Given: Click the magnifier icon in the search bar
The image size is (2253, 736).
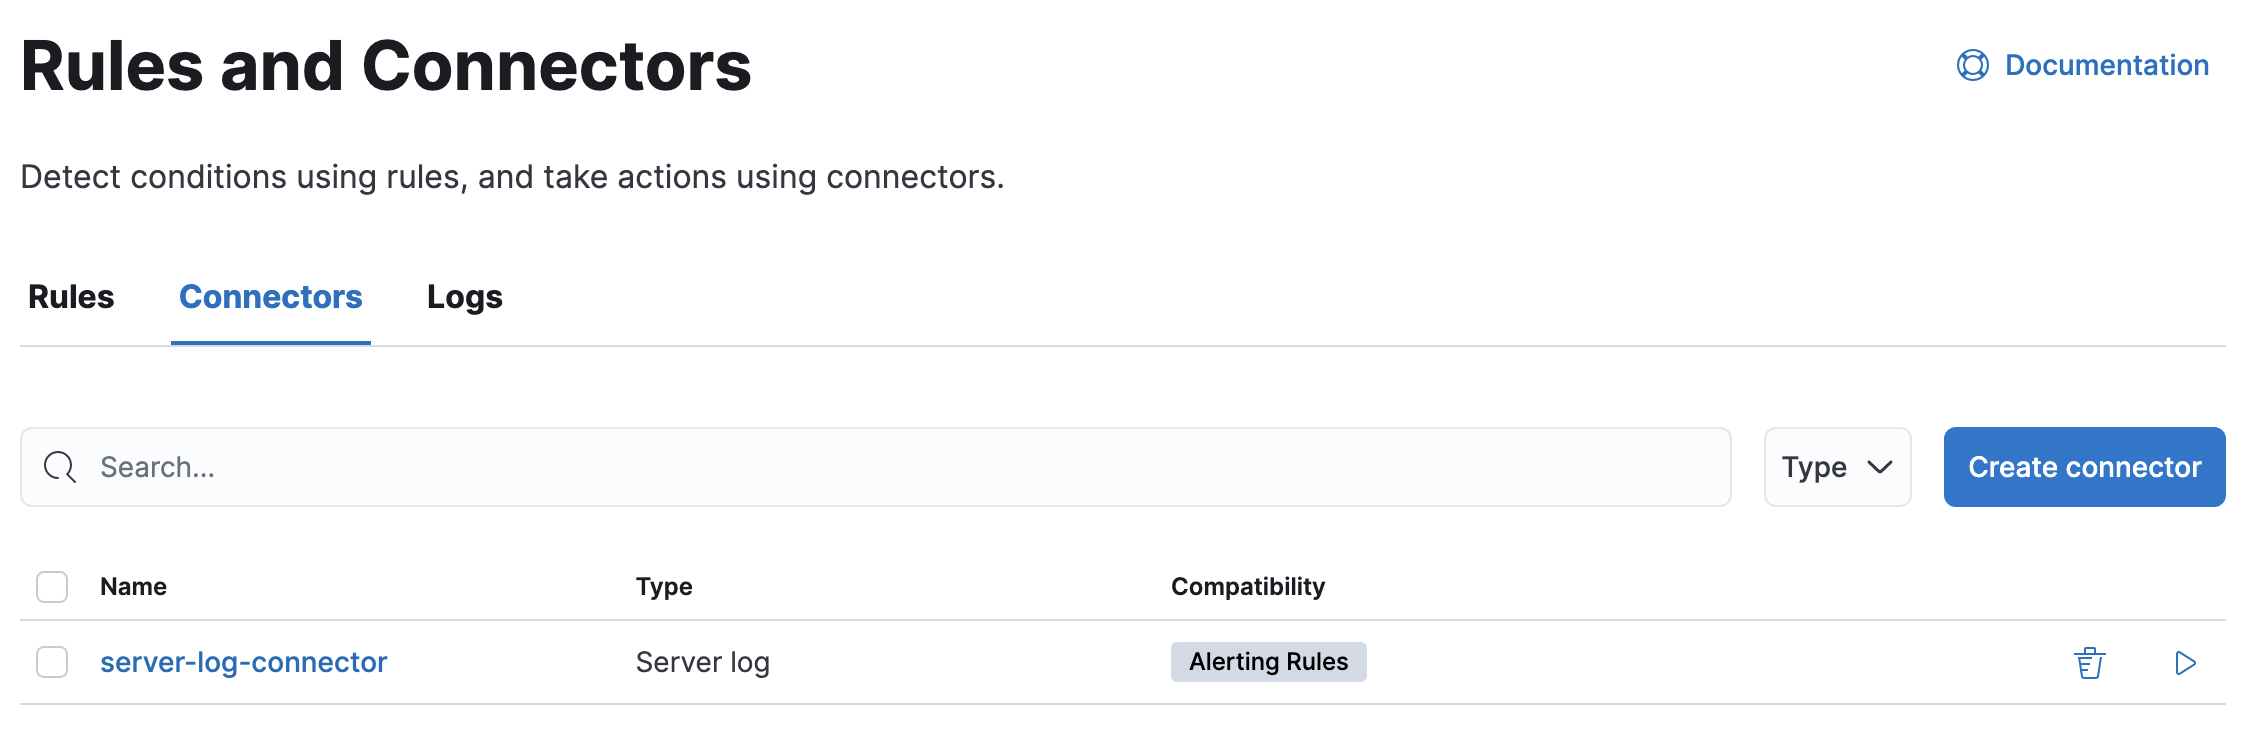Looking at the screenshot, I should tap(59, 466).
